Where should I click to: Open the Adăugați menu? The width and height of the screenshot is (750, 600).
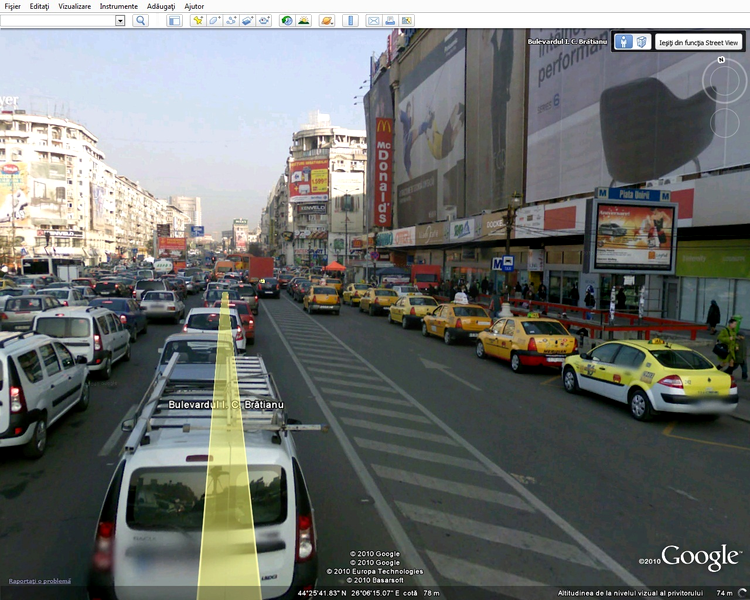tap(161, 6)
